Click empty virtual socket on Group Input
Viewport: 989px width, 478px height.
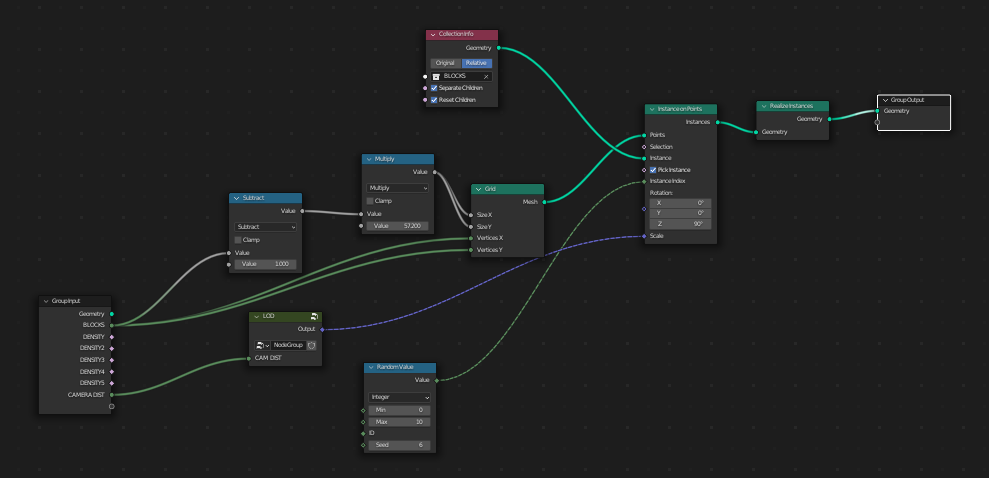coord(112,406)
